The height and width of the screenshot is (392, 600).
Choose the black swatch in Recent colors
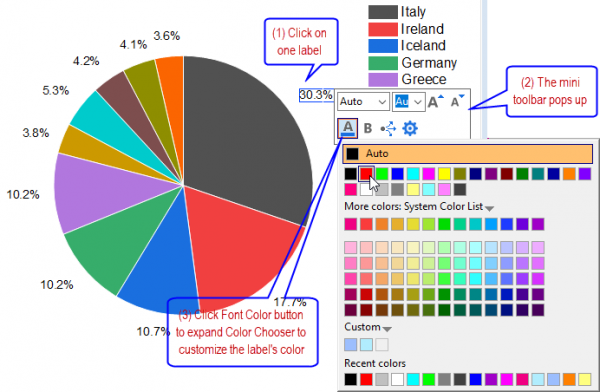point(351,379)
